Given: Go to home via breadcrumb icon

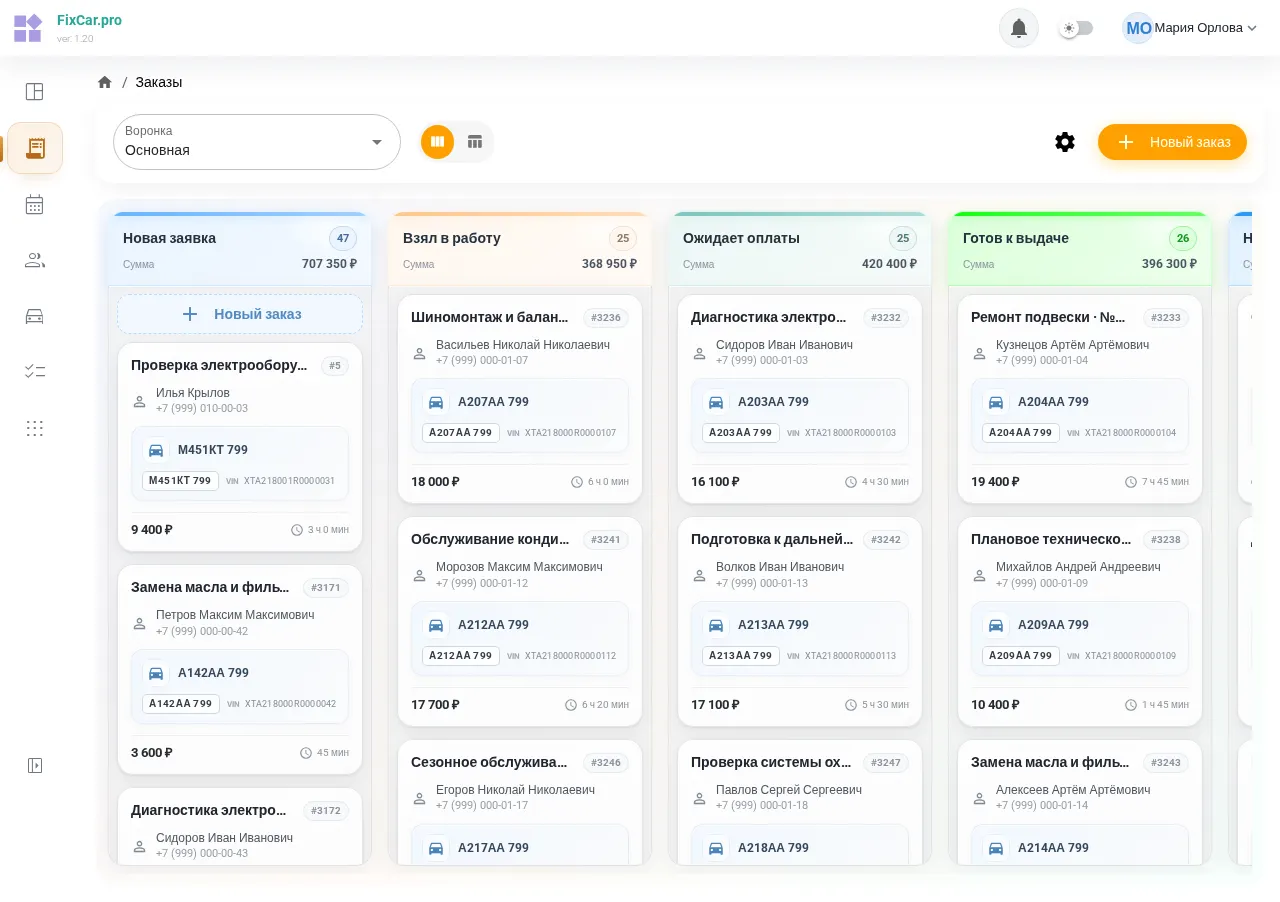Looking at the screenshot, I should 105,82.
